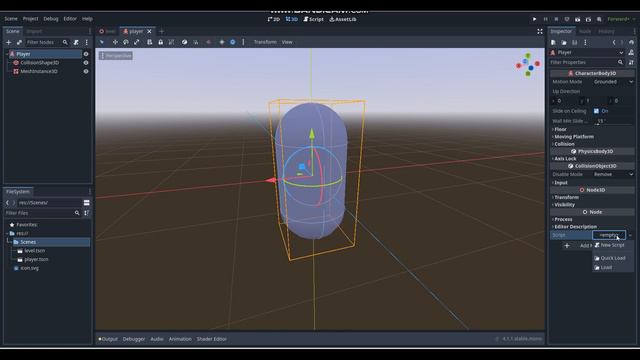This screenshot has width=640, height=360.
Task: Open the Transform viewport menu
Action: (265, 42)
